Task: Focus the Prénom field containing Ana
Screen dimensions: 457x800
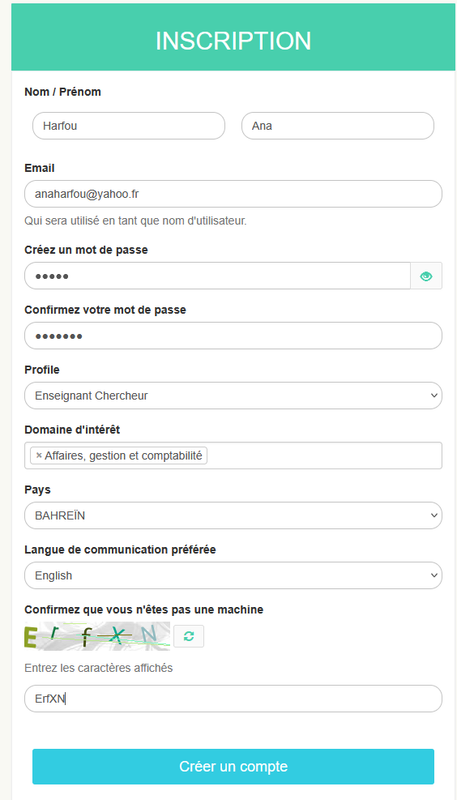Action: (338, 126)
